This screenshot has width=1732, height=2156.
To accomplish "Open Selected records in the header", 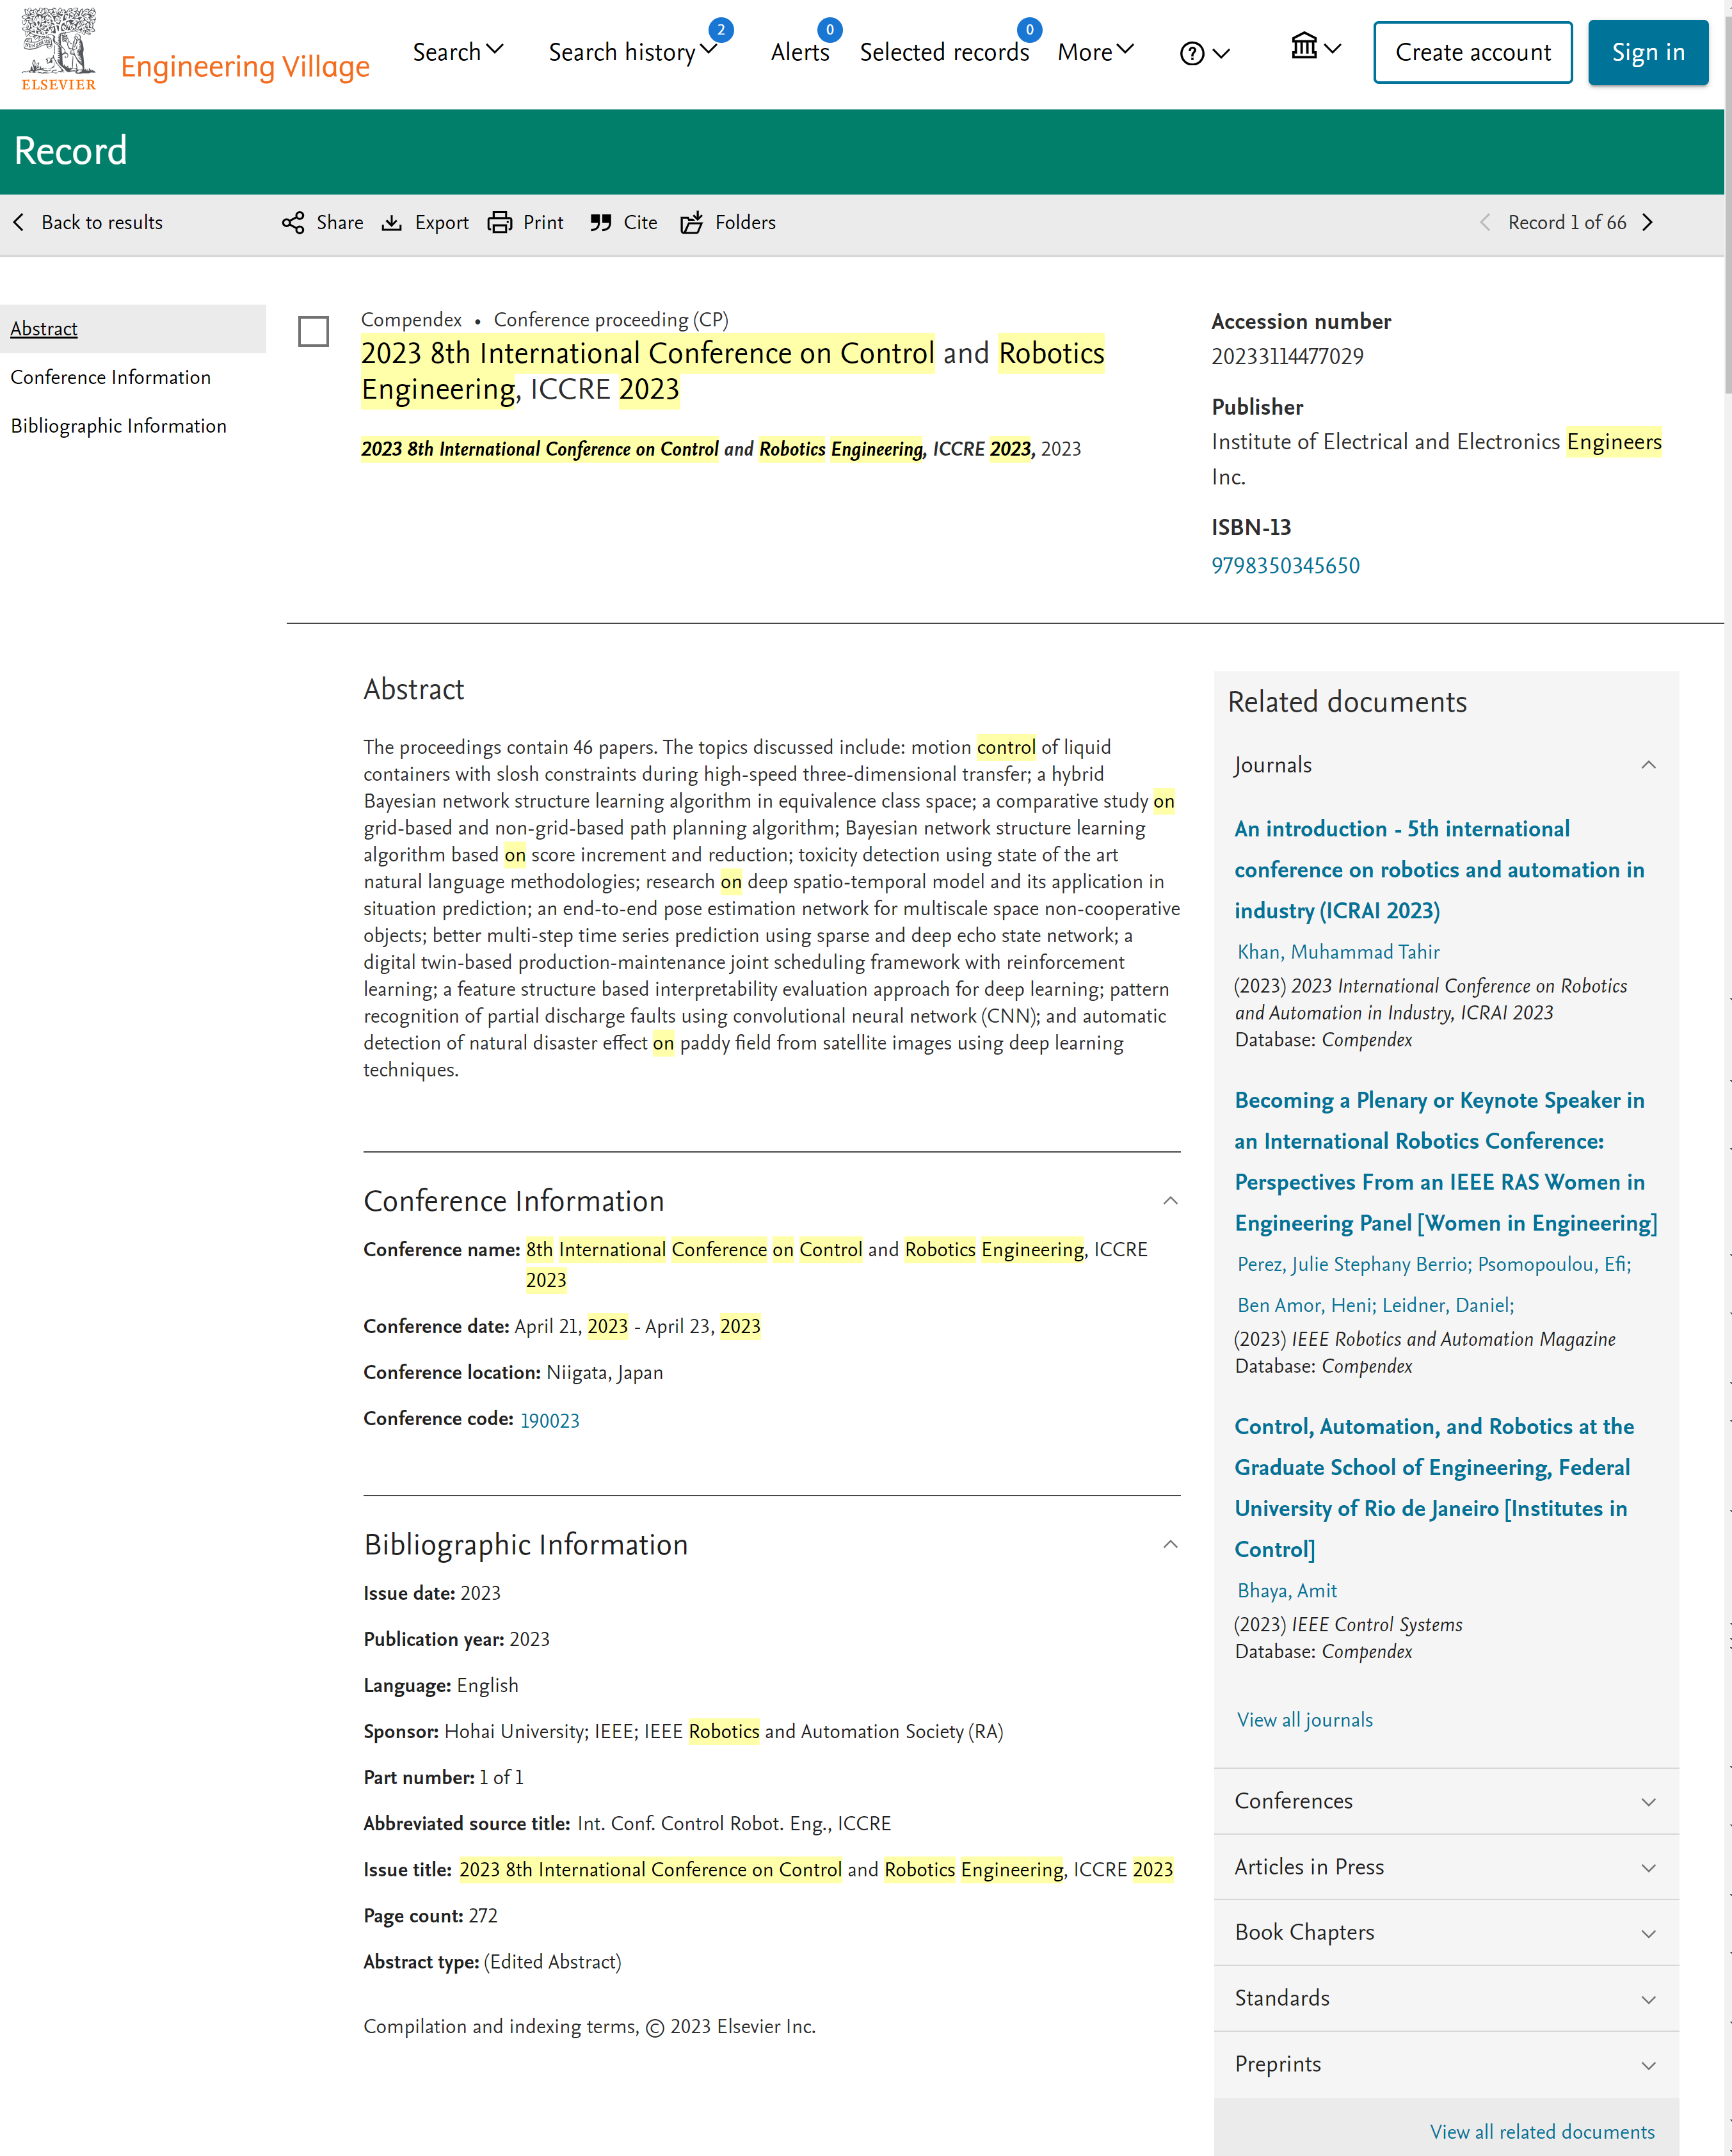I will [944, 52].
